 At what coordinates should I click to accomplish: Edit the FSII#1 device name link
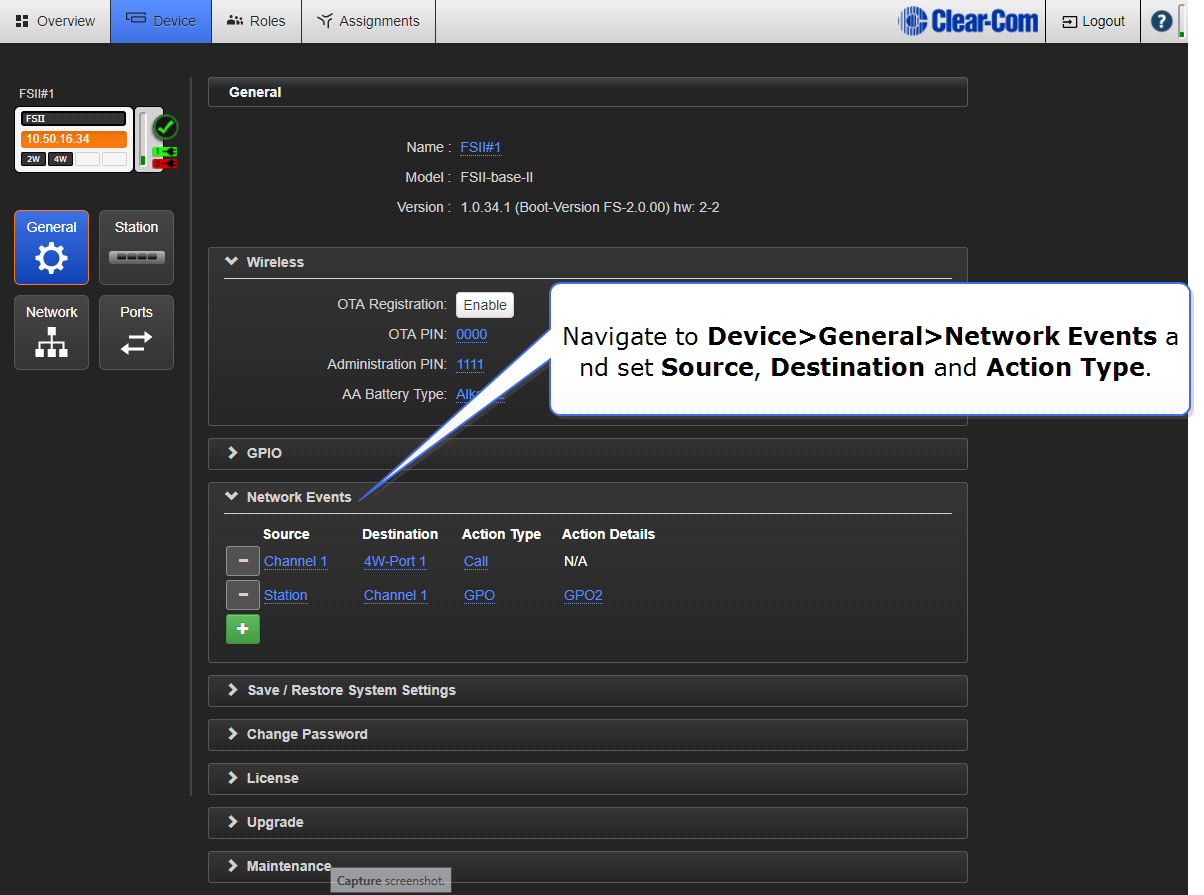tap(480, 147)
